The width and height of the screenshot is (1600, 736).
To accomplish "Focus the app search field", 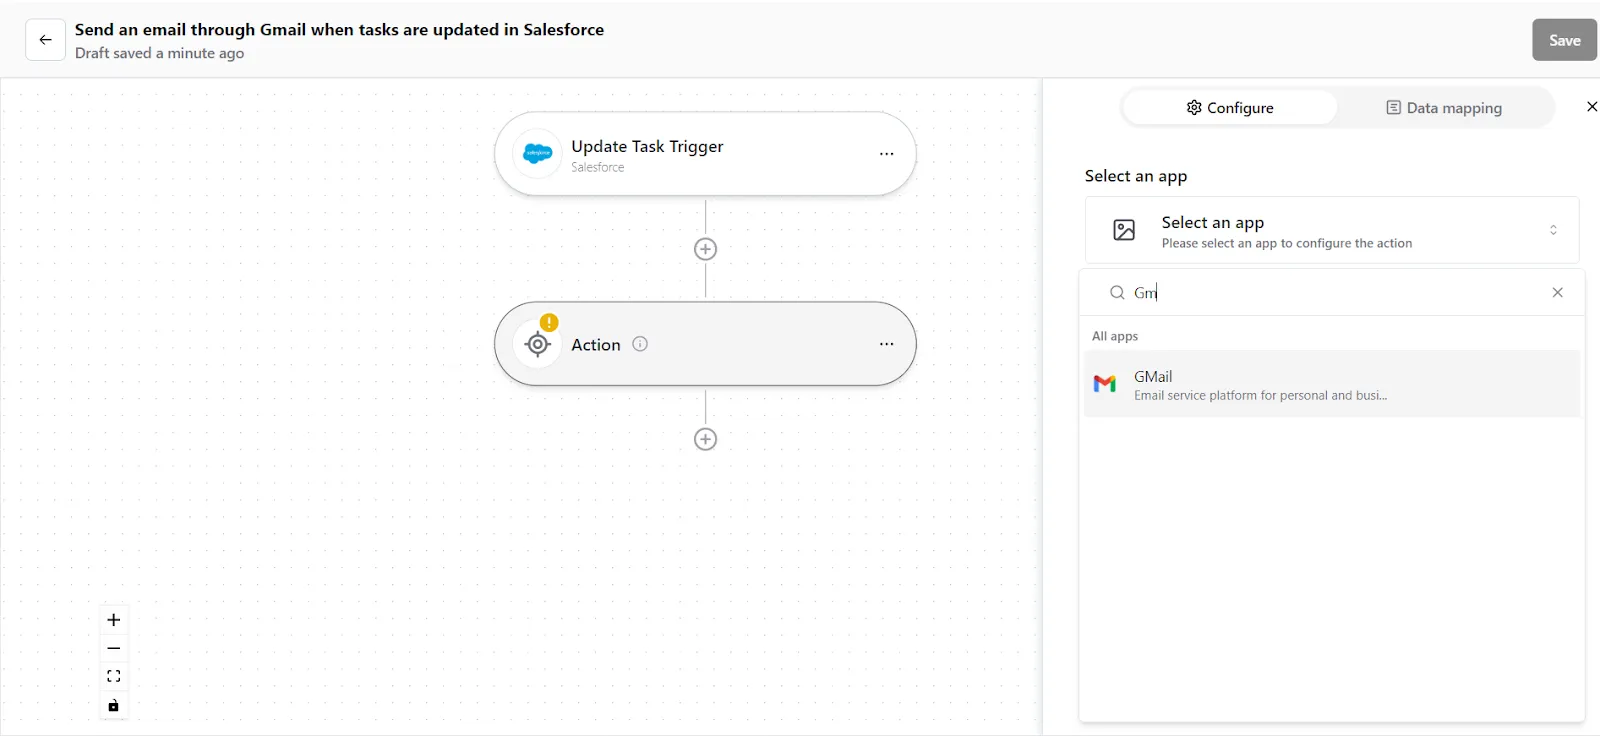I will point(1332,292).
